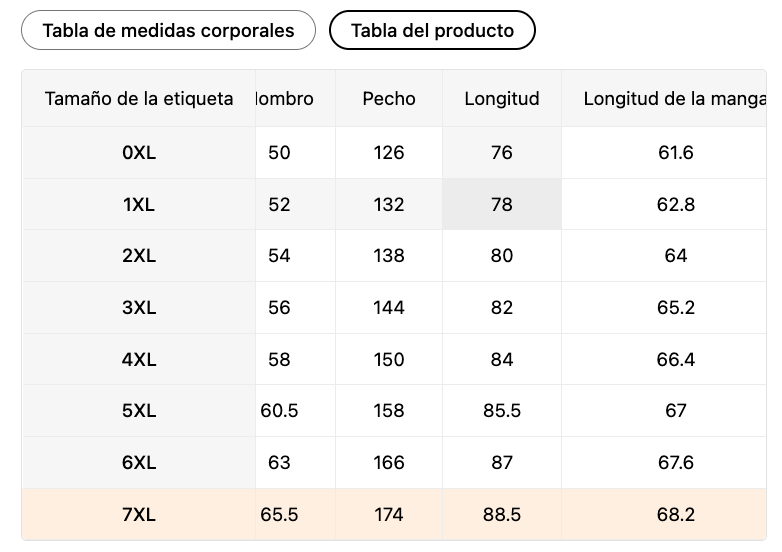Click the highlighted 78 length cell

[502, 204]
